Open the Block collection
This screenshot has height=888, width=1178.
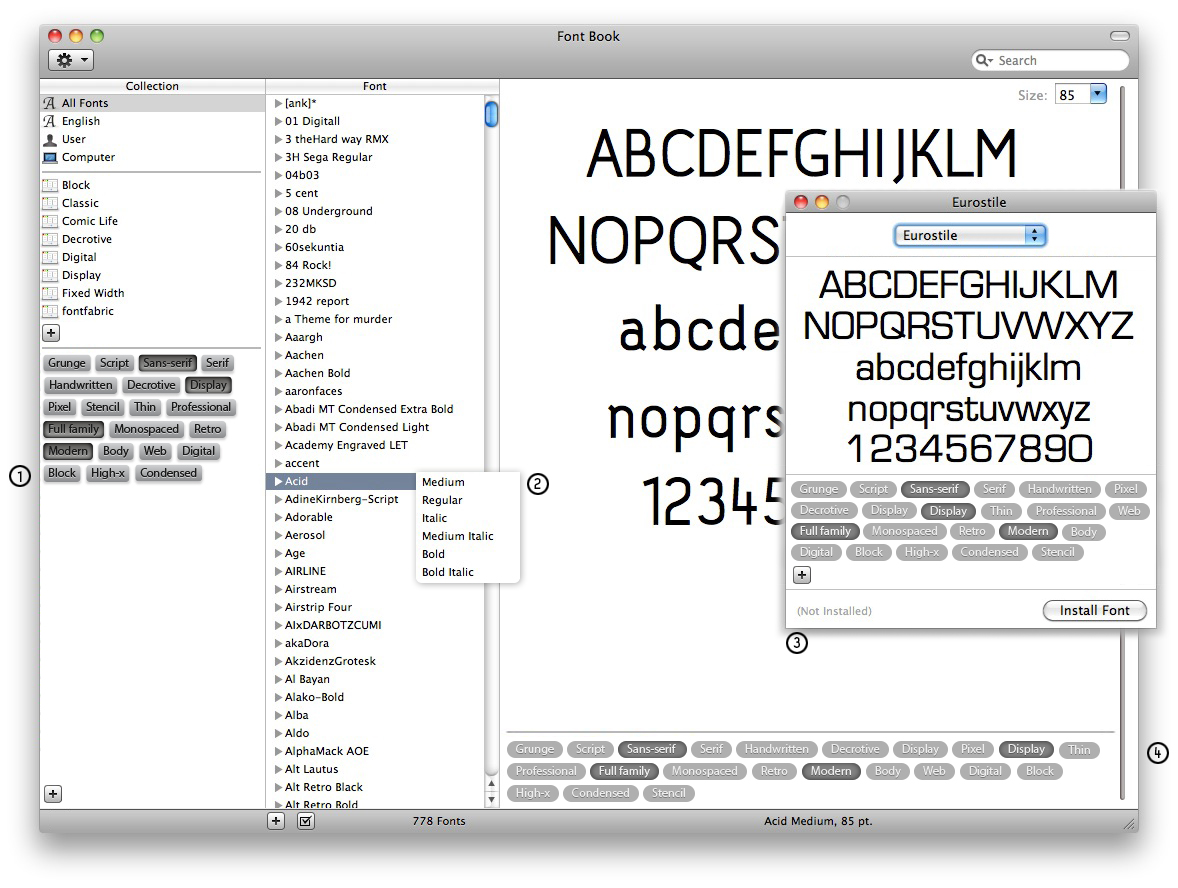coord(153,185)
